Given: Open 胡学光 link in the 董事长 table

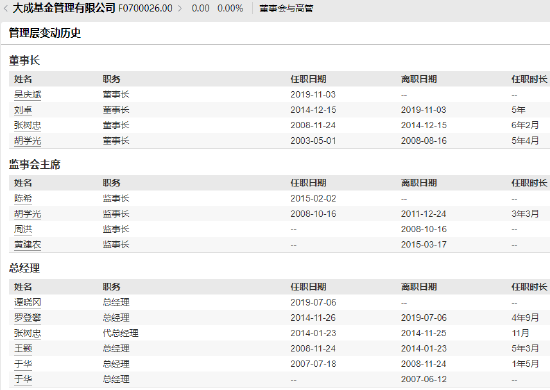Looking at the screenshot, I should [x=27, y=141].
